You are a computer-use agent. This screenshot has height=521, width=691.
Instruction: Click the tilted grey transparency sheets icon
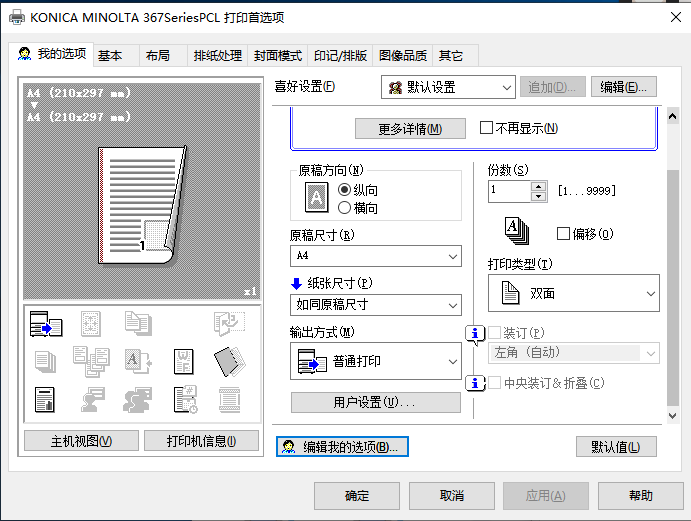coord(230,362)
